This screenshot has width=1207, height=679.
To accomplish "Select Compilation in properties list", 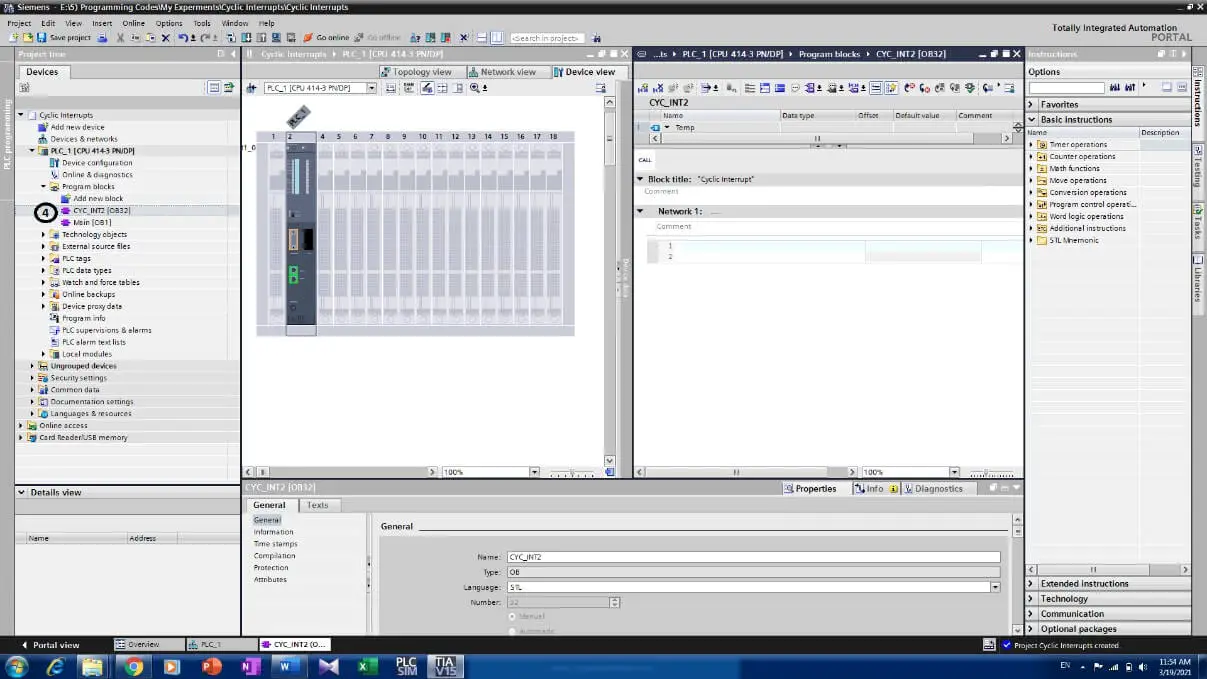I will pyautogui.click(x=274, y=556).
